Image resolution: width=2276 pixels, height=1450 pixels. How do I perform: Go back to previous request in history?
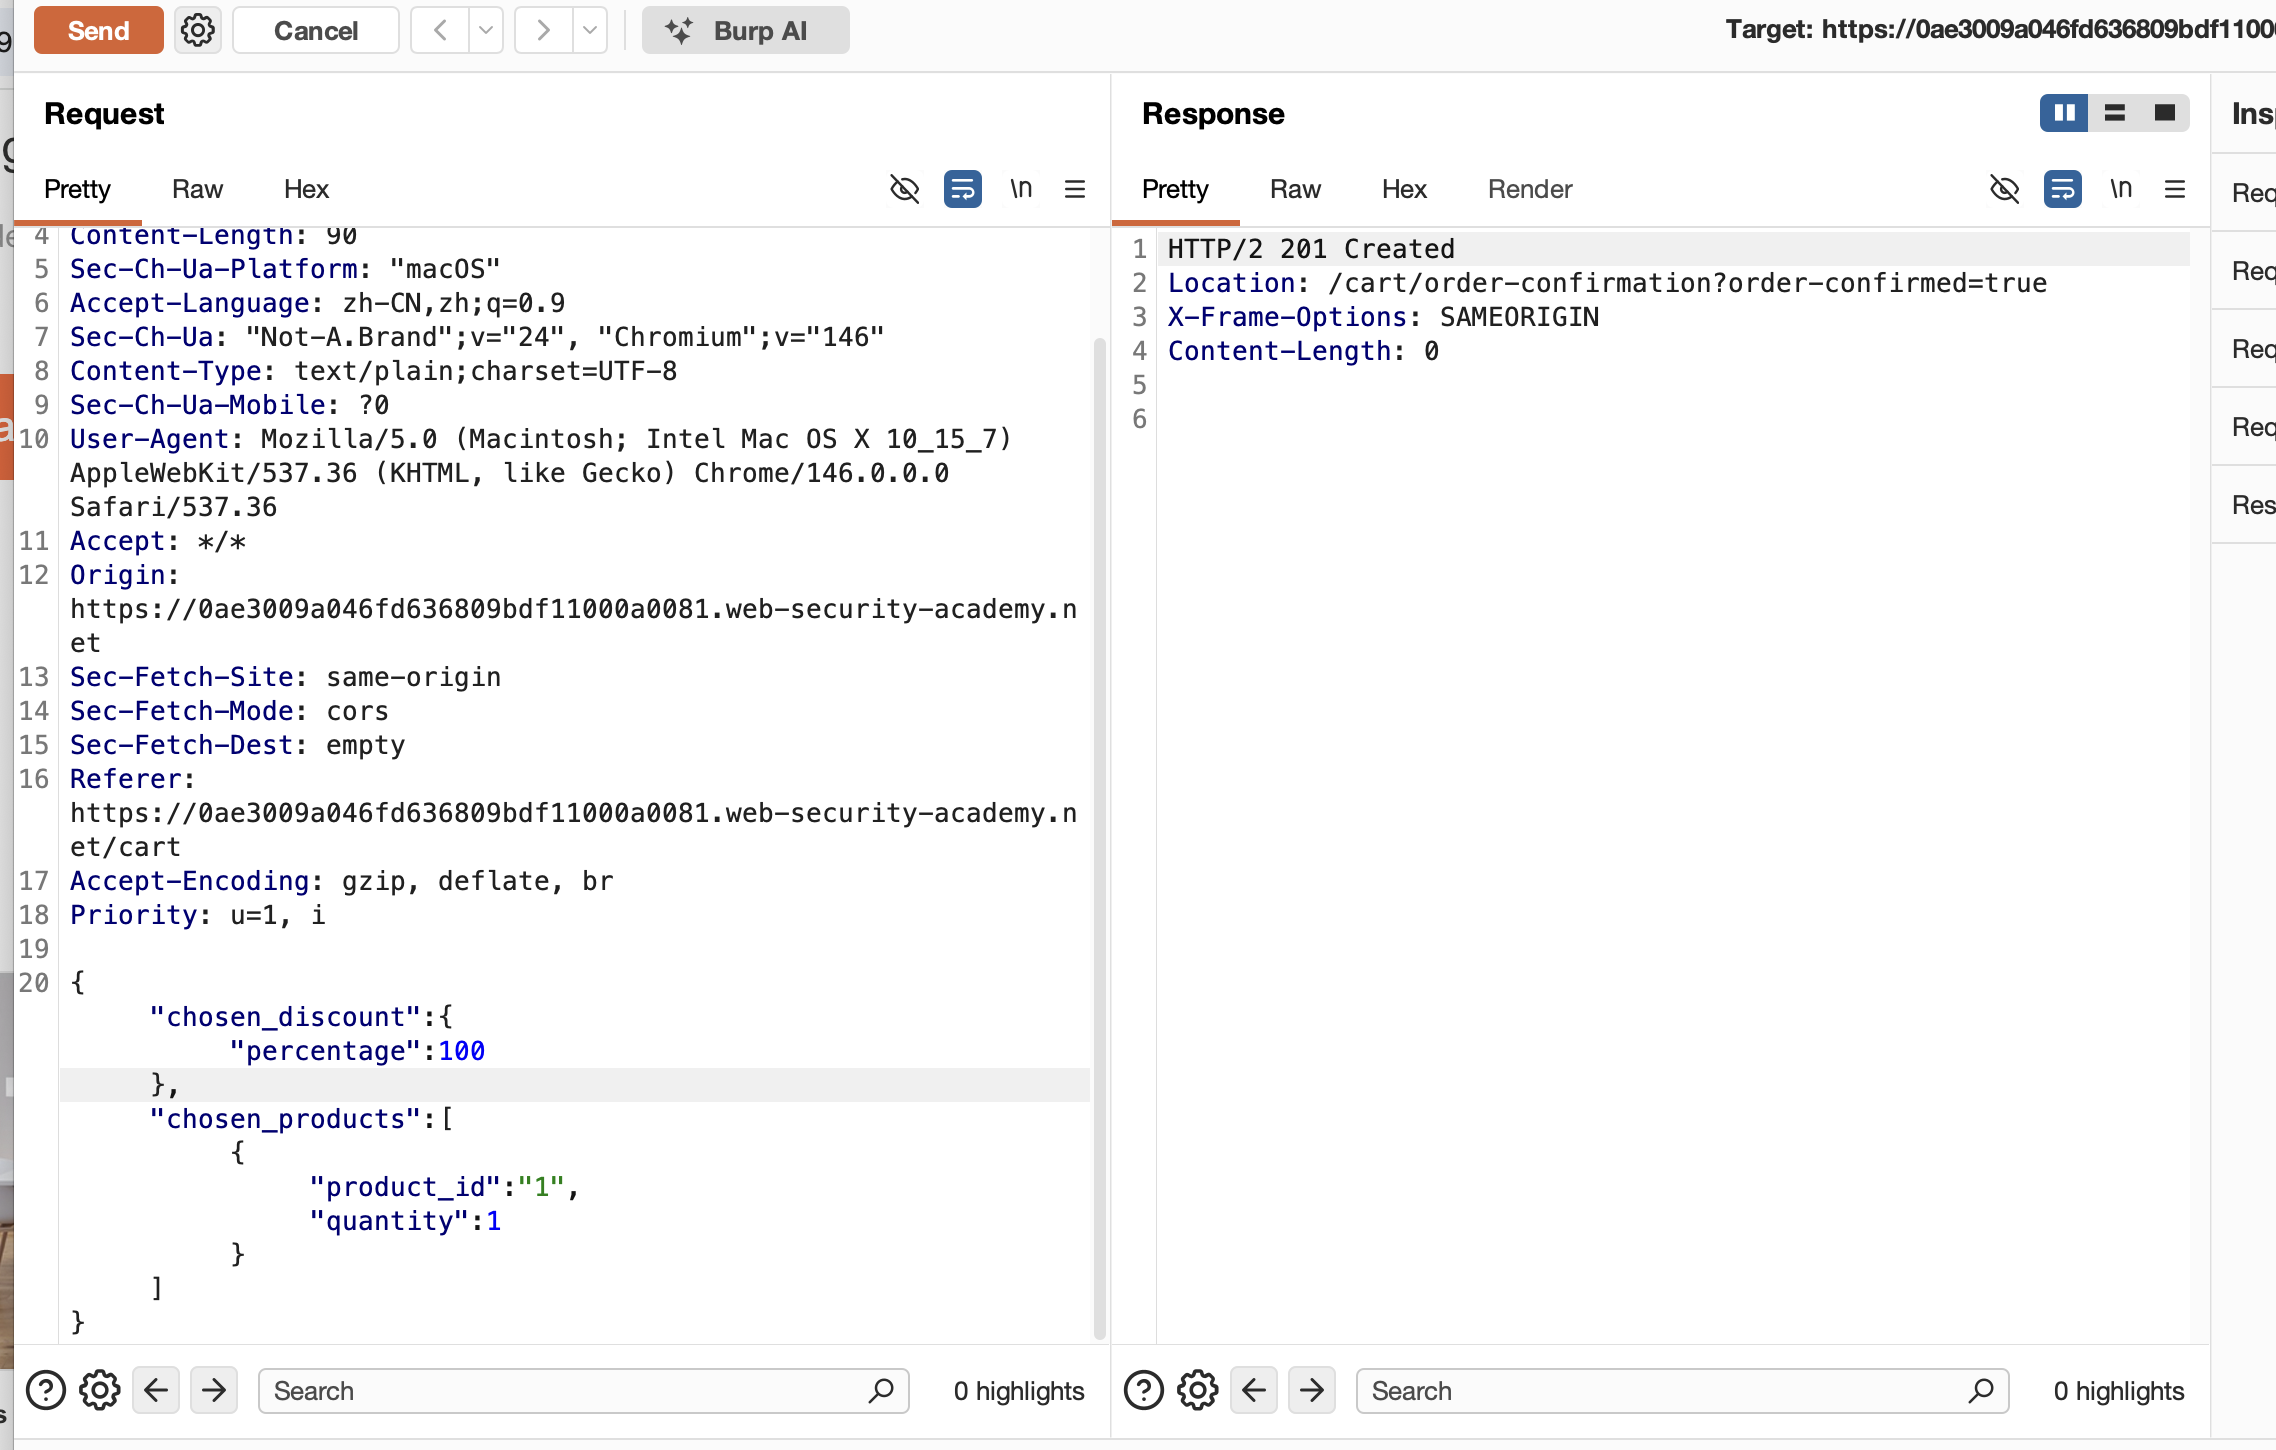click(x=440, y=30)
